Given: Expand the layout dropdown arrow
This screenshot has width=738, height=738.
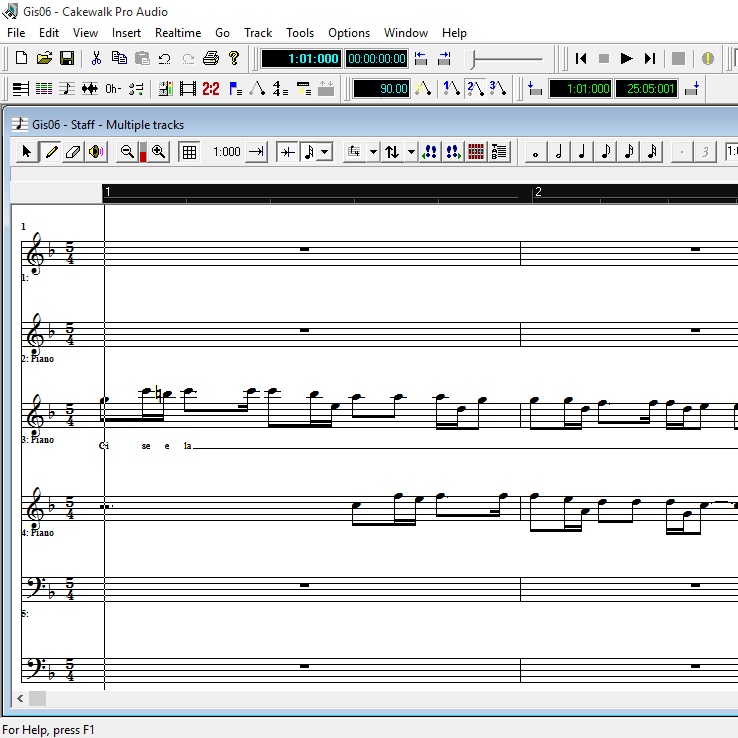Looking at the screenshot, I should 373,152.
